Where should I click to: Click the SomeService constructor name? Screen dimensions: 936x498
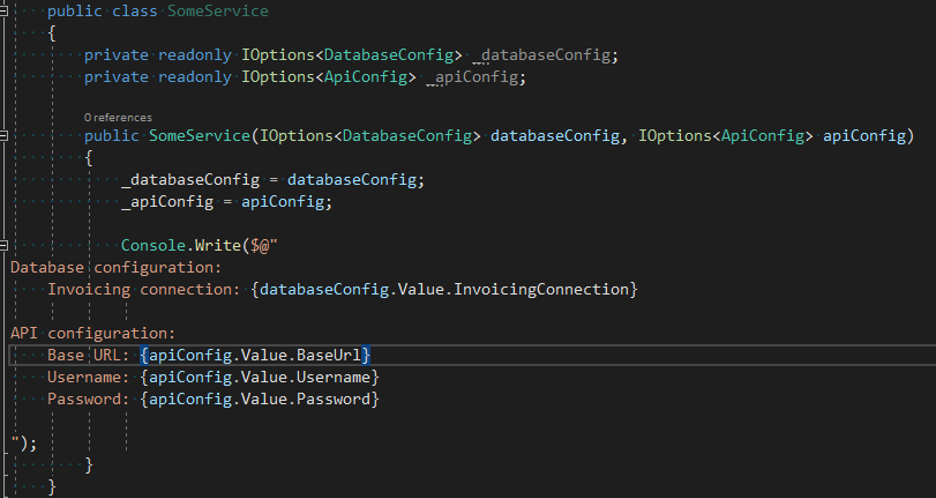pyautogui.click(x=199, y=136)
